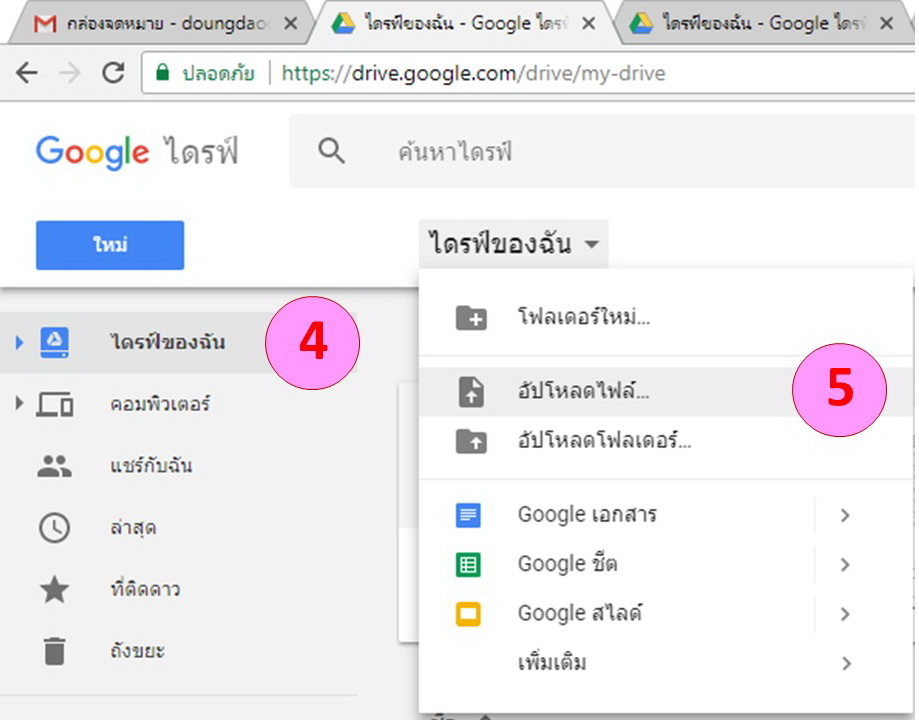Select Google เอกสาร menu entry
This screenshot has height=720, width=919.
point(666,515)
